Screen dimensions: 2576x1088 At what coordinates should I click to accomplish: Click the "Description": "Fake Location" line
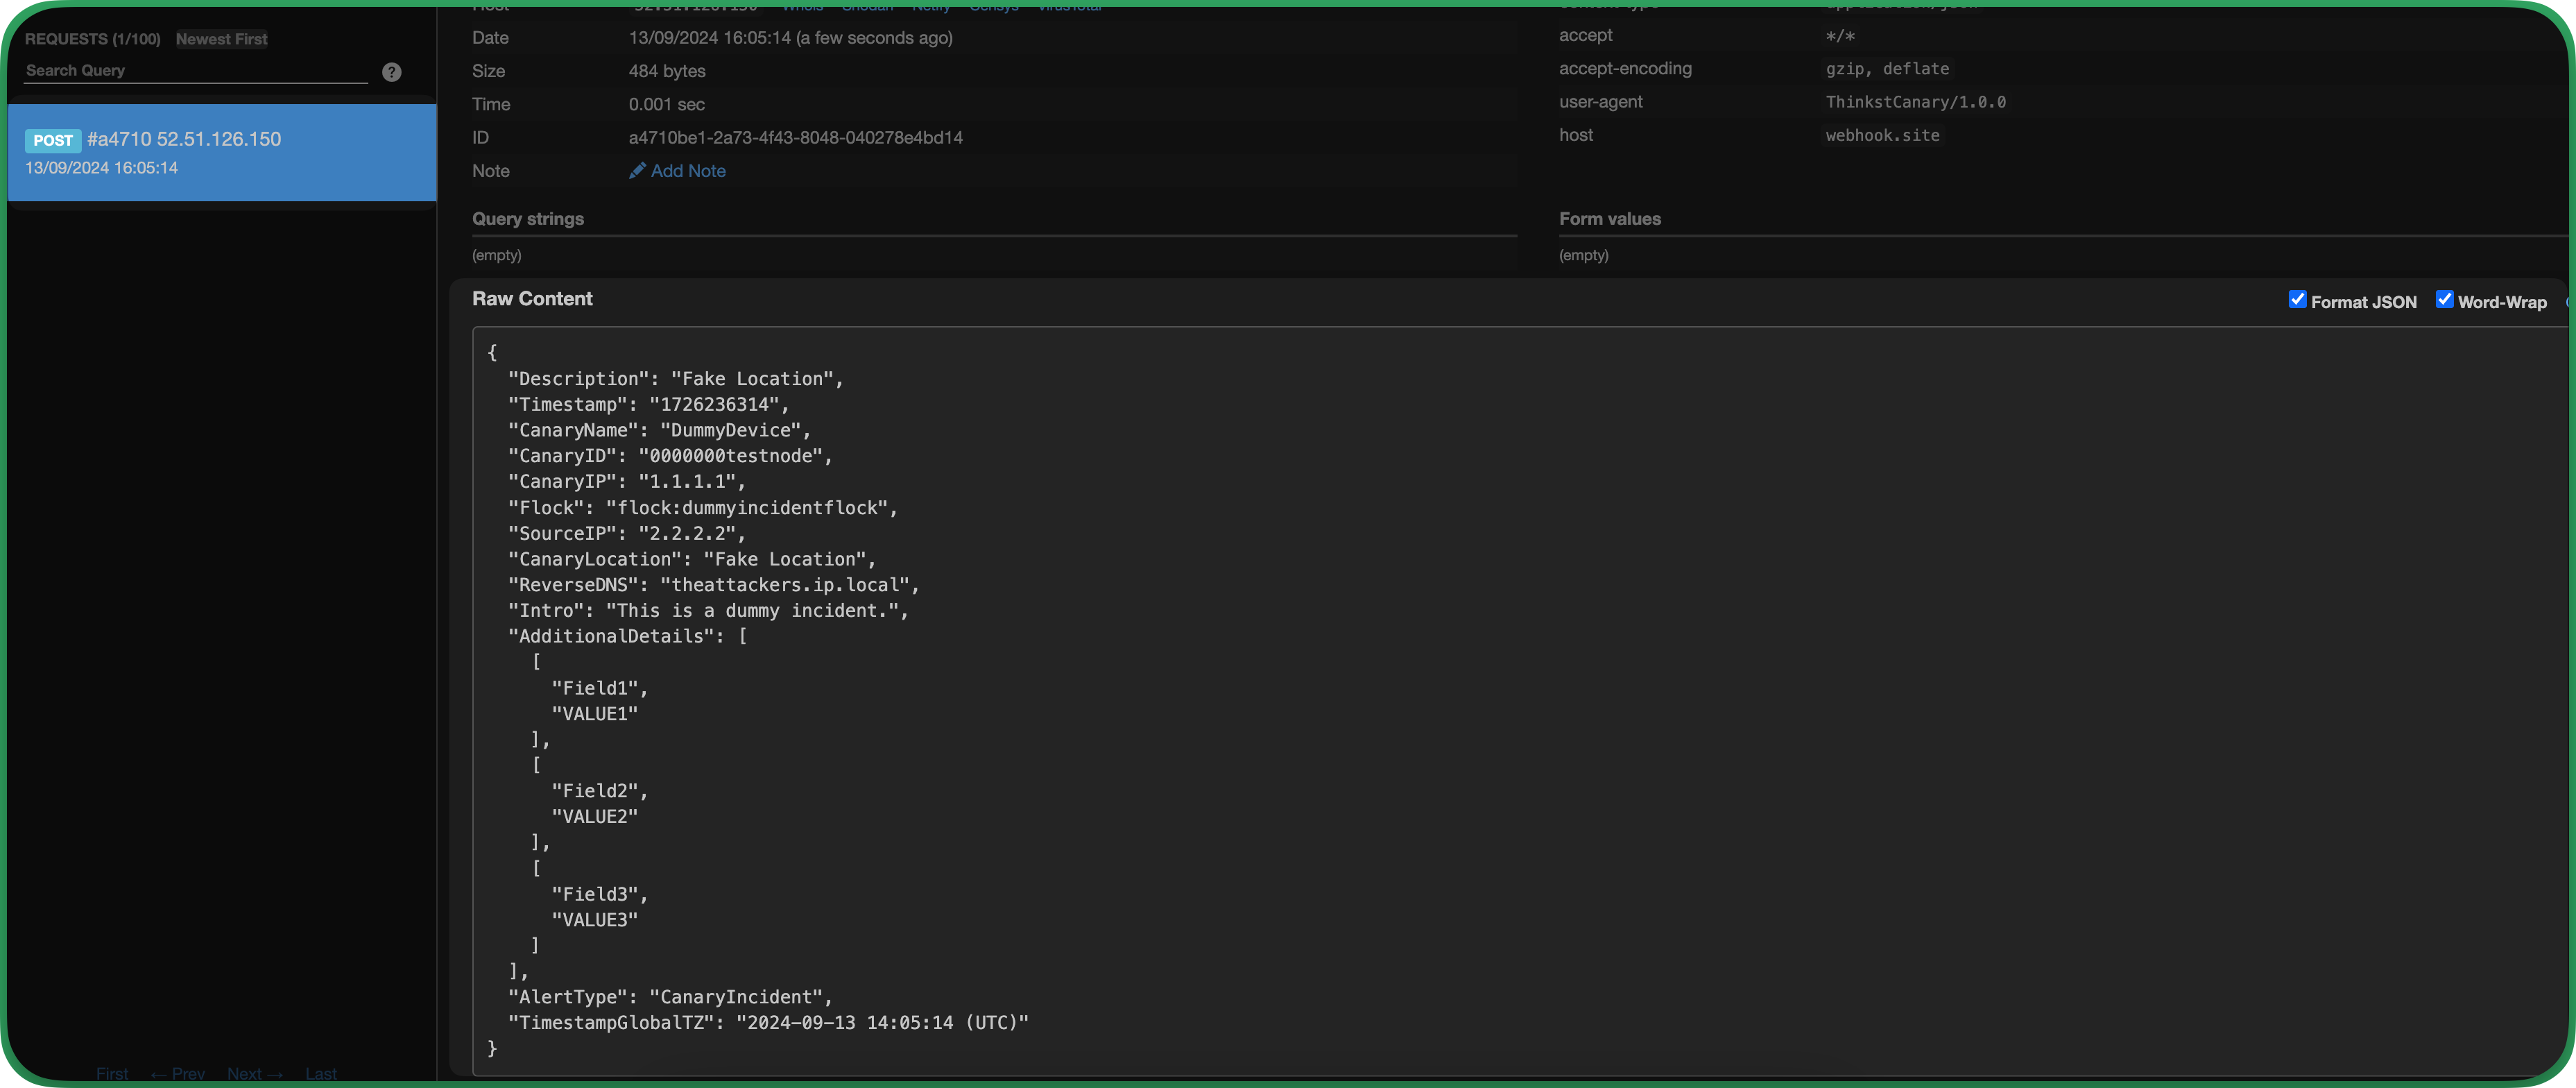(x=676, y=379)
